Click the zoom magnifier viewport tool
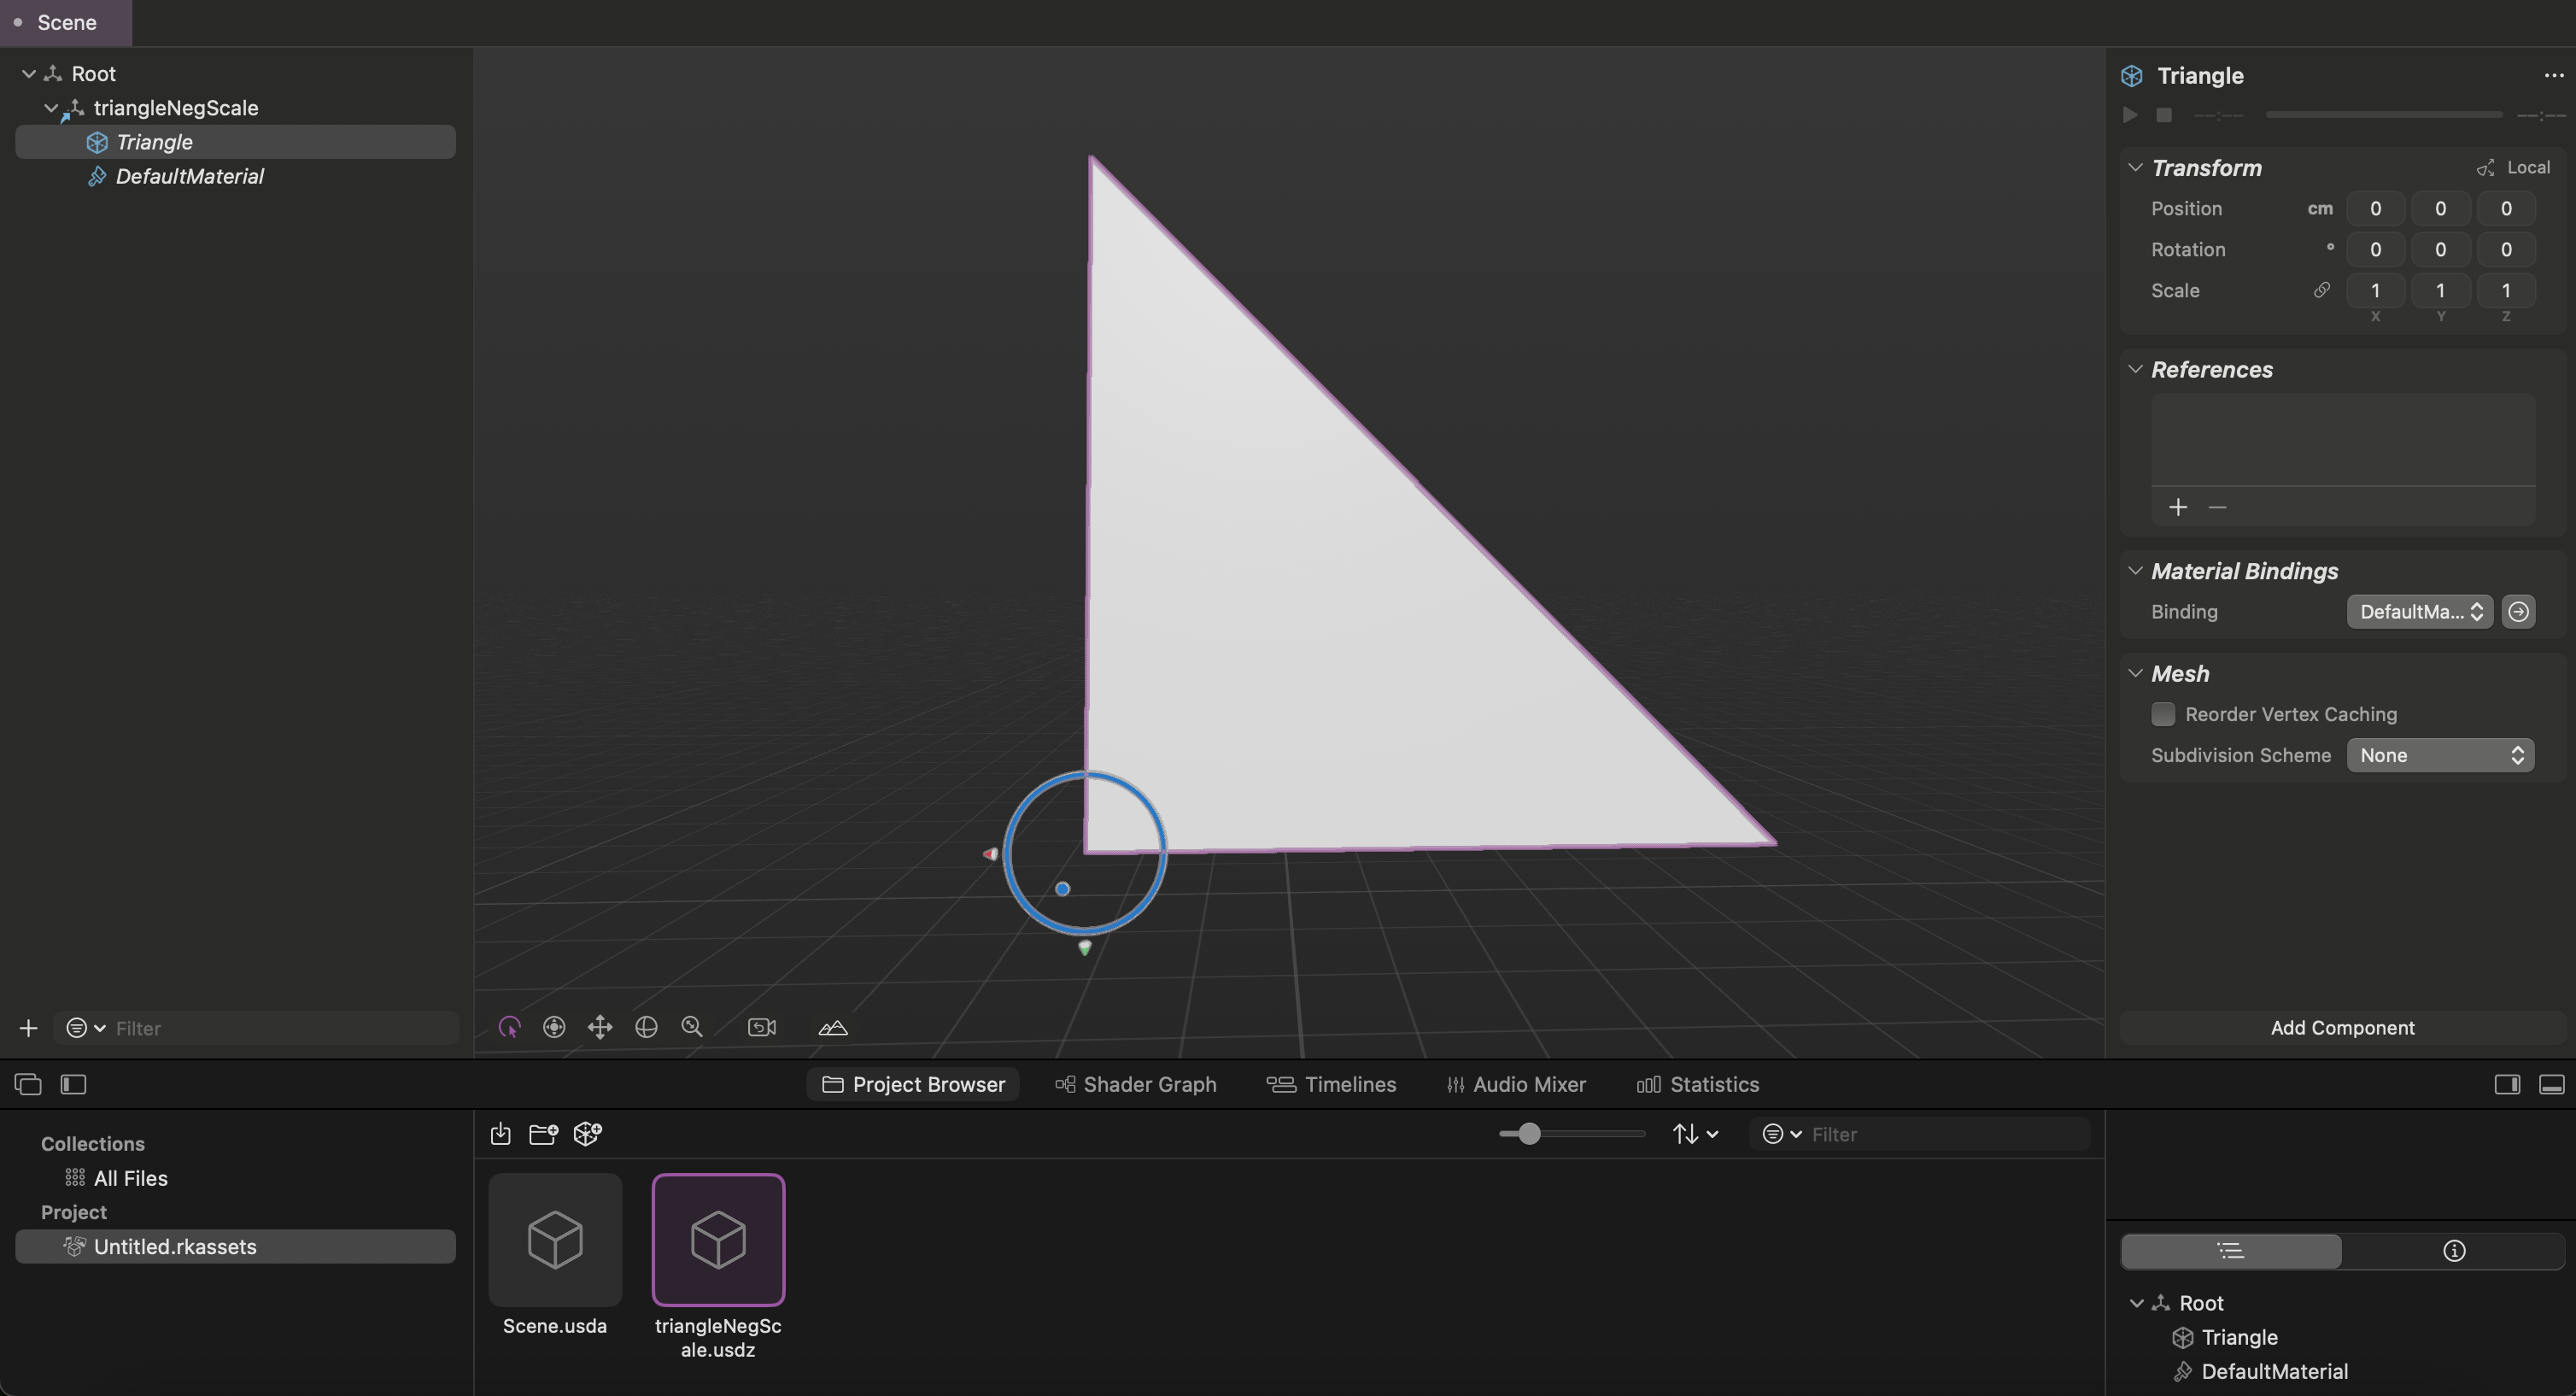Image resolution: width=2576 pixels, height=1396 pixels. pos(692,1027)
